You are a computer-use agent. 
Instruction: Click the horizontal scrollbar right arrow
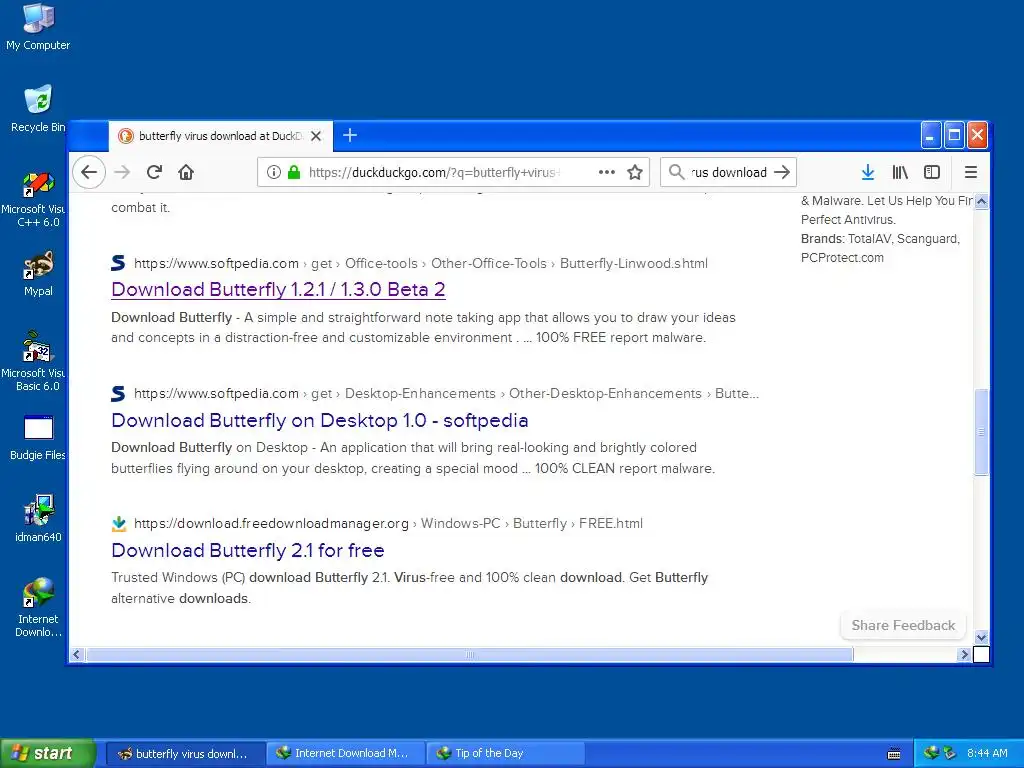click(965, 654)
